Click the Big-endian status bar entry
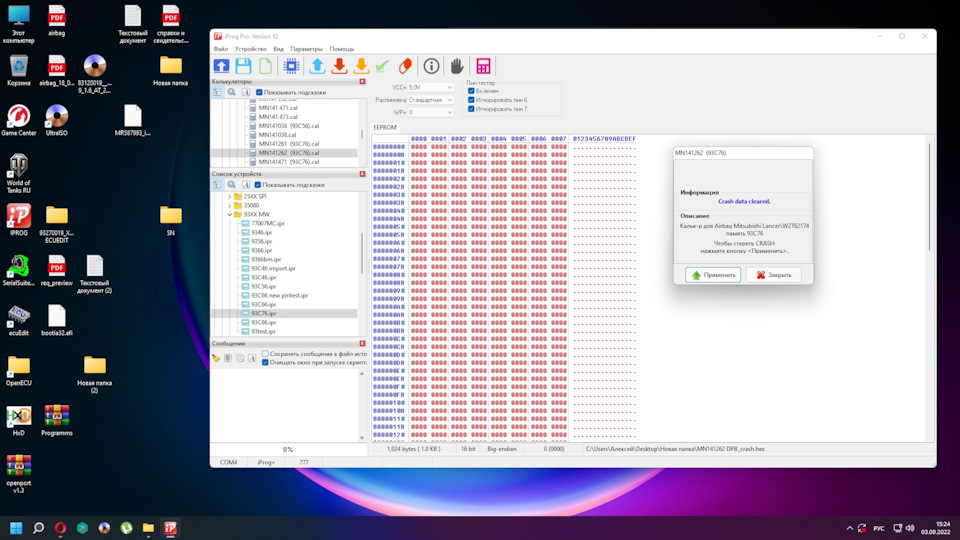 pyautogui.click(x=501, y=449)
